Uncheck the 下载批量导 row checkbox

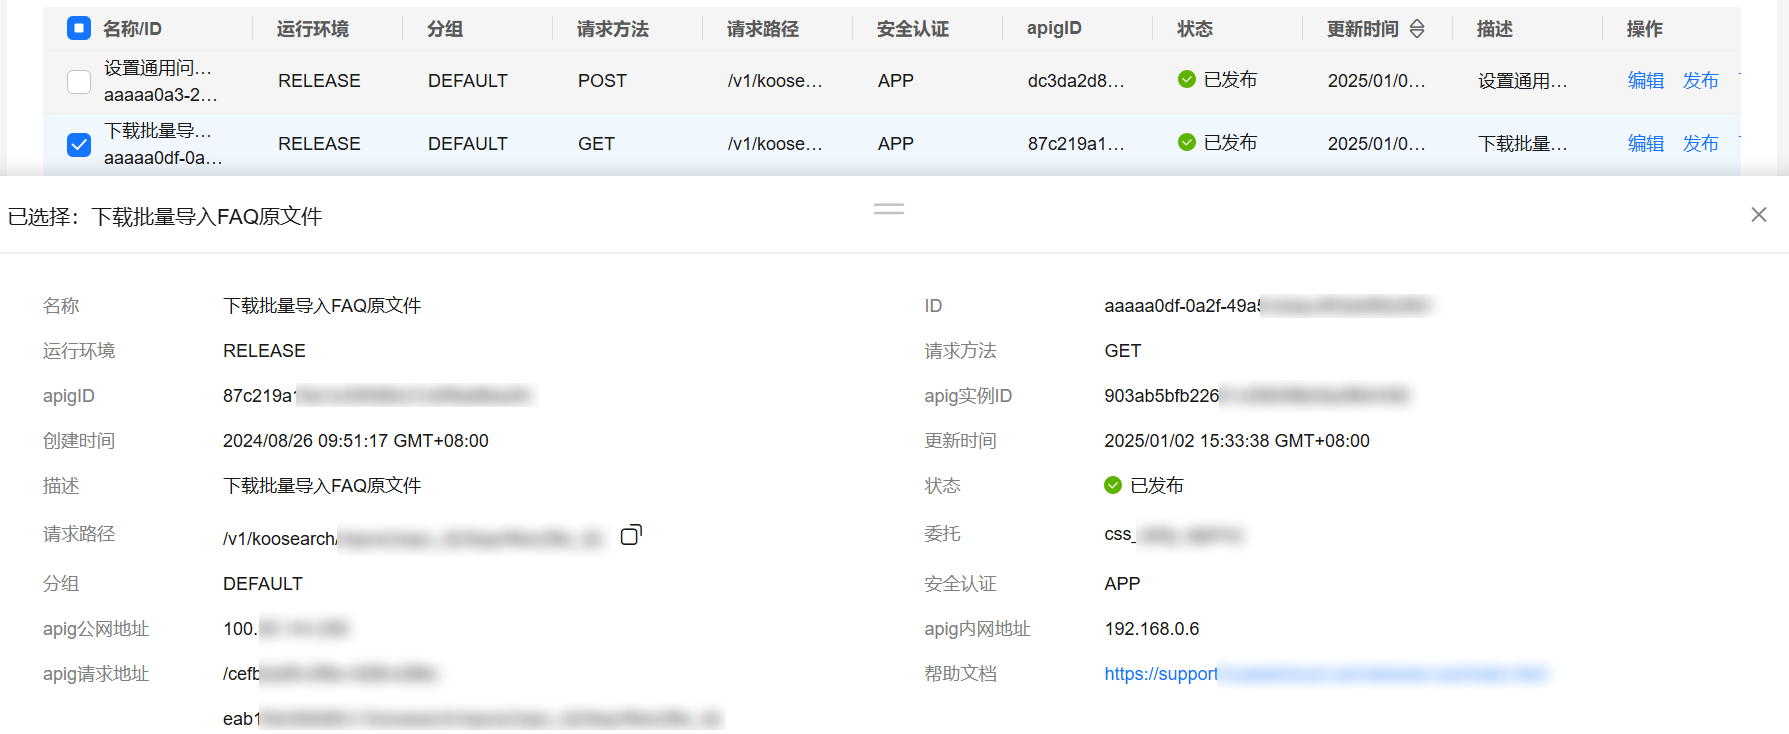[x=79, y=145]
